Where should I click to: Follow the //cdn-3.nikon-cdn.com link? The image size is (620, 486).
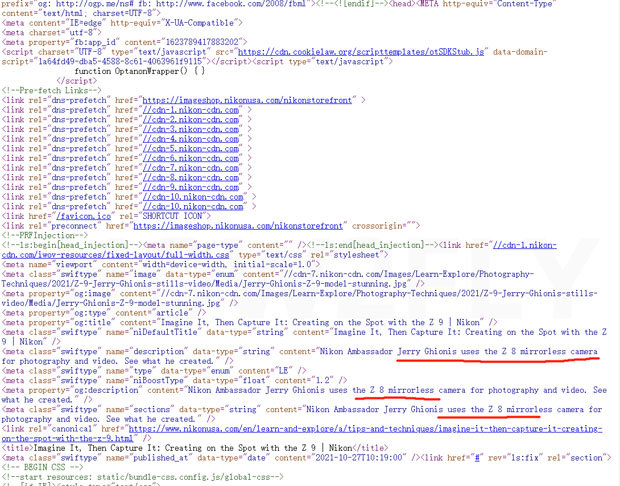click(x=191, y=129)
